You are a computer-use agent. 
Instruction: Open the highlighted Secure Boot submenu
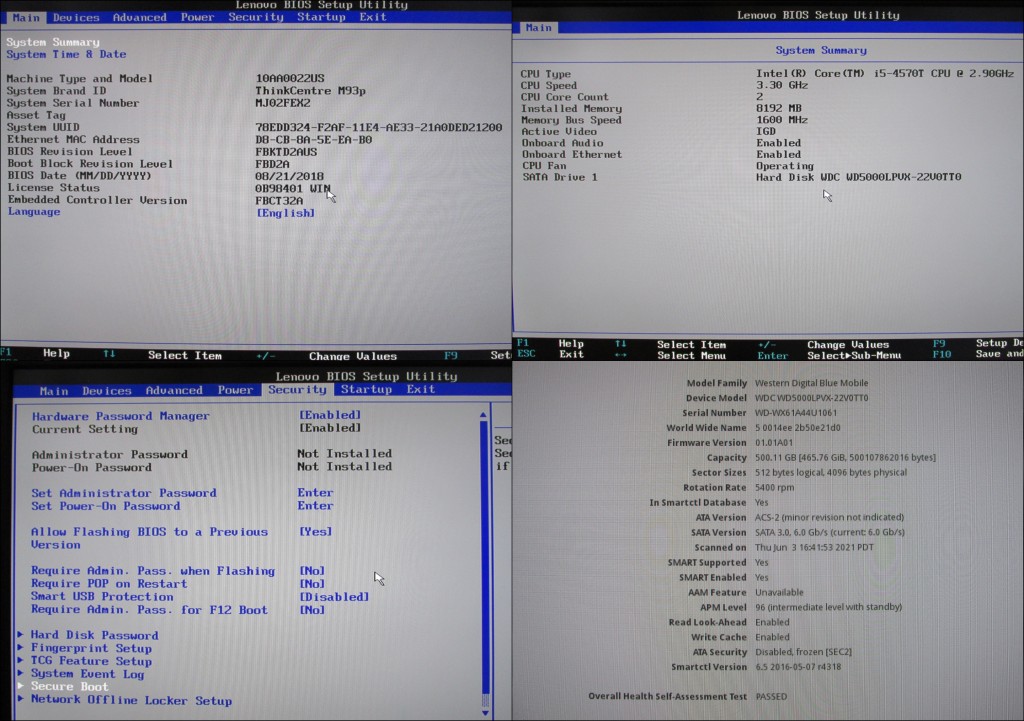pos(70,686)
